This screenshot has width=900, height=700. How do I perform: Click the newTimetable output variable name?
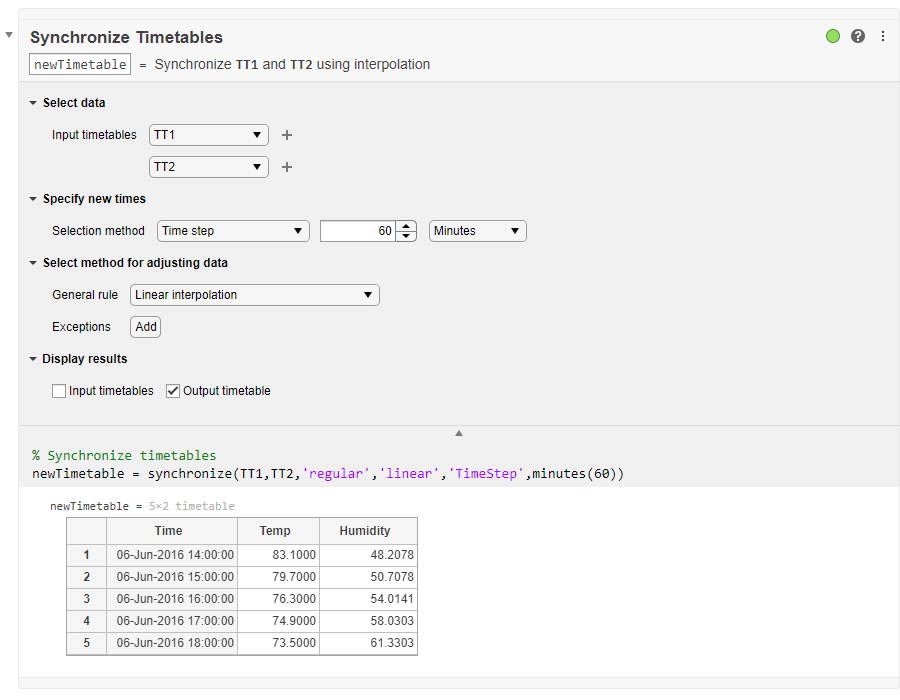click(79, 64)
